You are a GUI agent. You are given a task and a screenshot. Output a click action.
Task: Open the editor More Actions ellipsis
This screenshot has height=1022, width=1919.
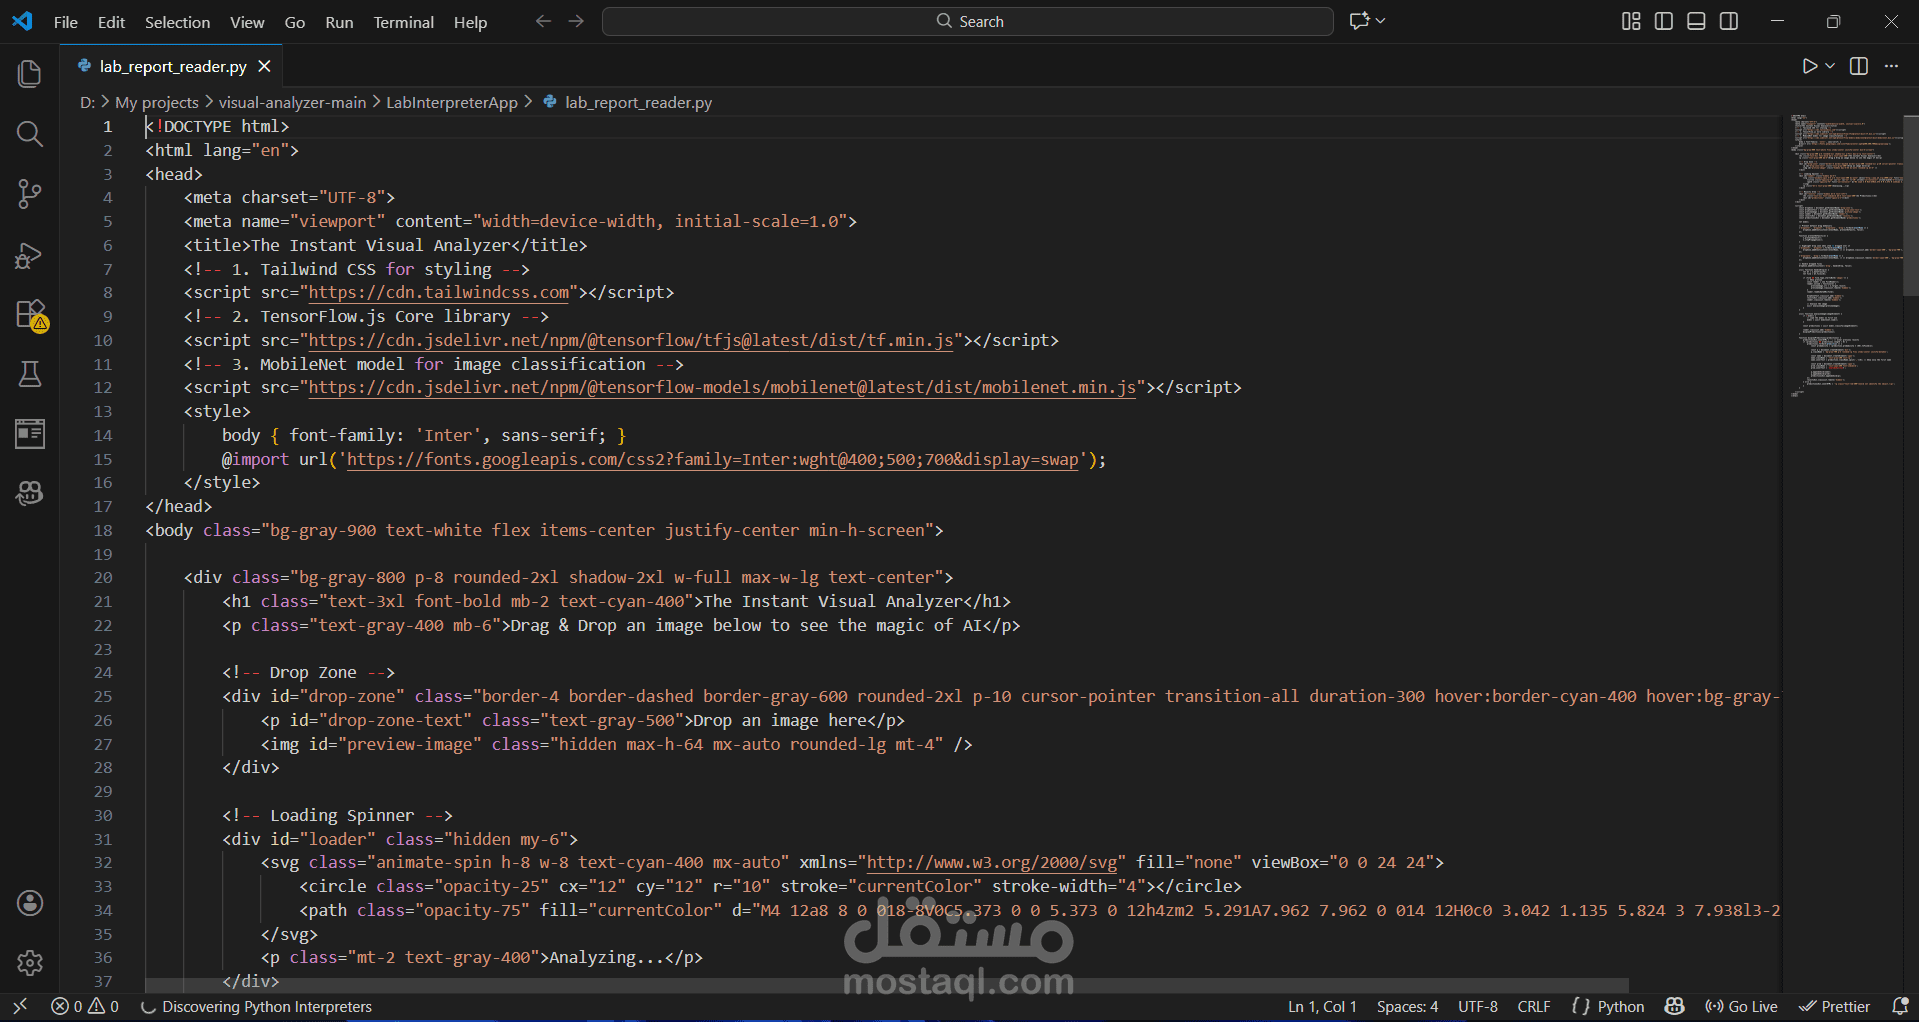1891,66
